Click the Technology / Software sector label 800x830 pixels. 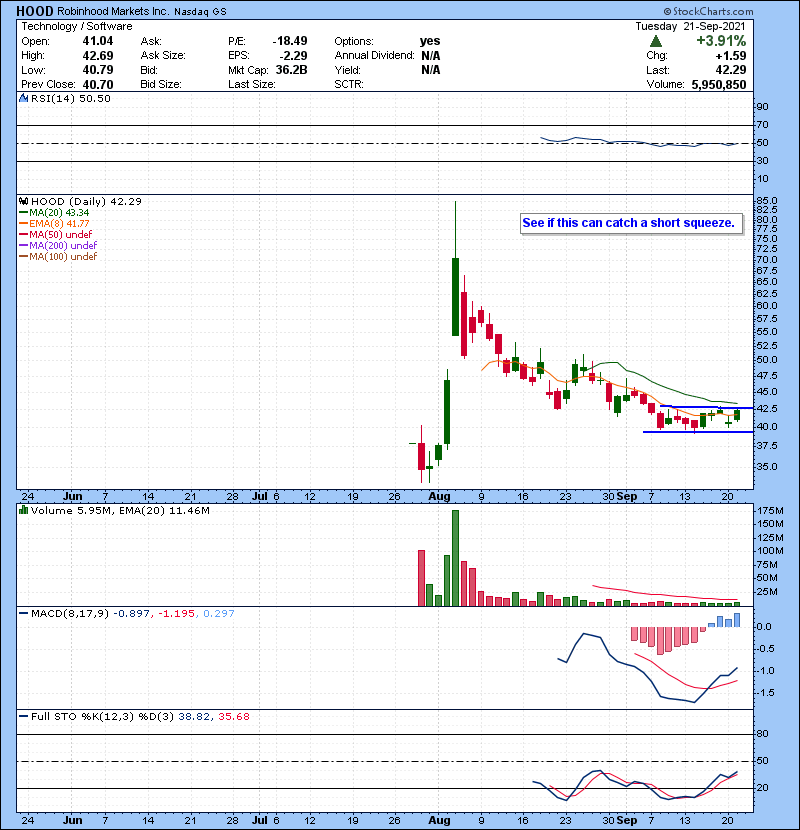pos(77,26)
